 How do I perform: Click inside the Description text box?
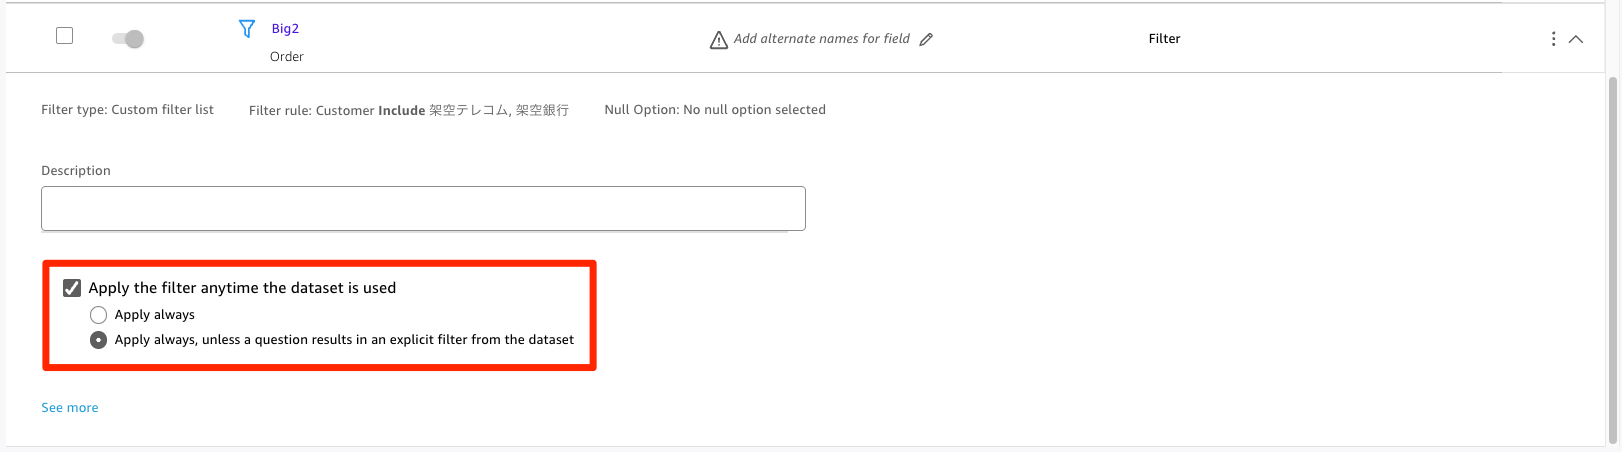coord(423,208)
